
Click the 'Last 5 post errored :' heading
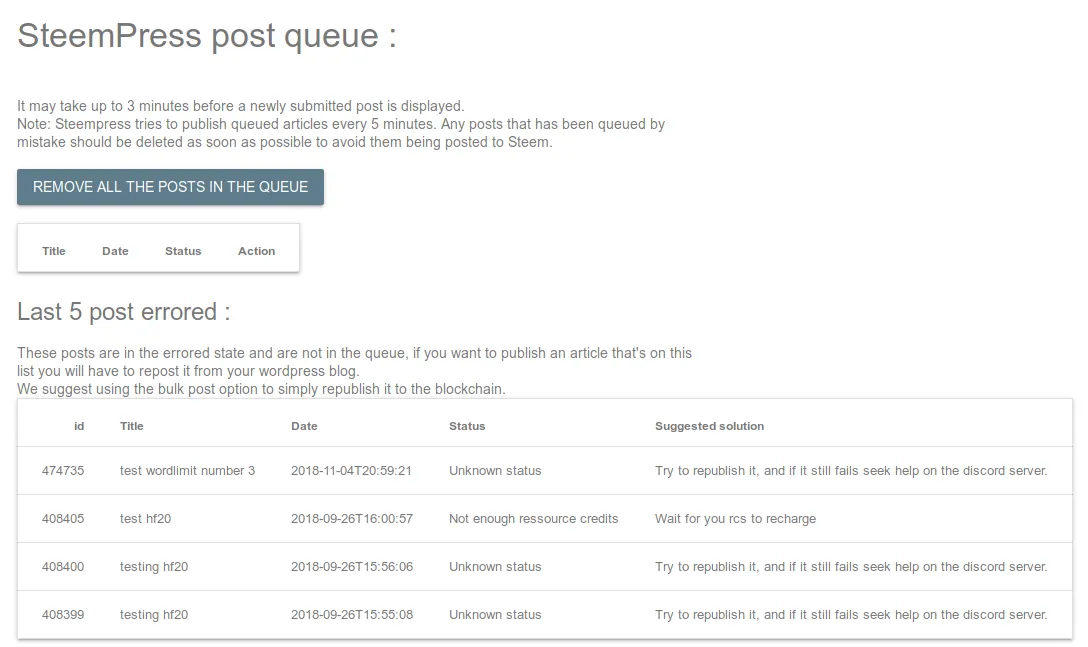[x=124, y=312]
